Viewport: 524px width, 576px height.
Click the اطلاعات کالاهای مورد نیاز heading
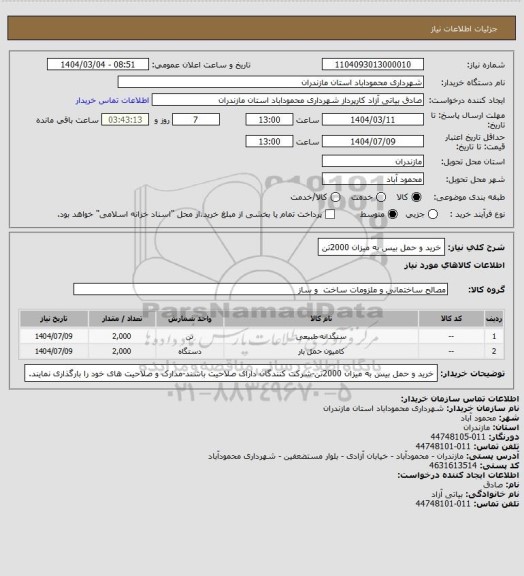454,265
